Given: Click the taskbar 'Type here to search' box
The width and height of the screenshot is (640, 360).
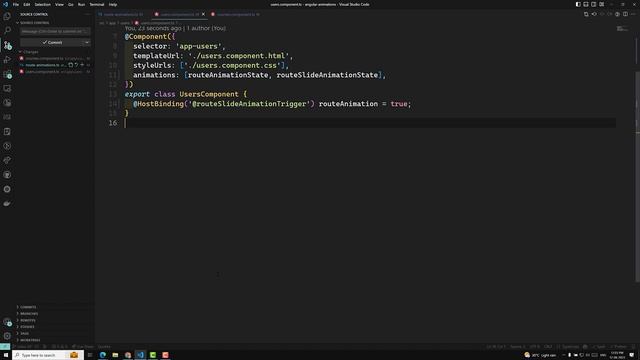Looking at the screenshot, I should coord(48,355).
